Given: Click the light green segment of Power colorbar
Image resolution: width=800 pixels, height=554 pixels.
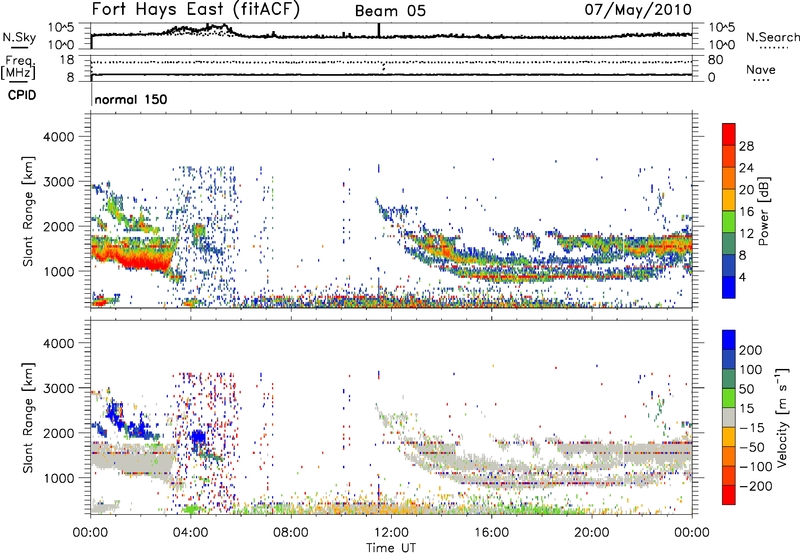Looking at the screenshot, I should tap(729, 222).
